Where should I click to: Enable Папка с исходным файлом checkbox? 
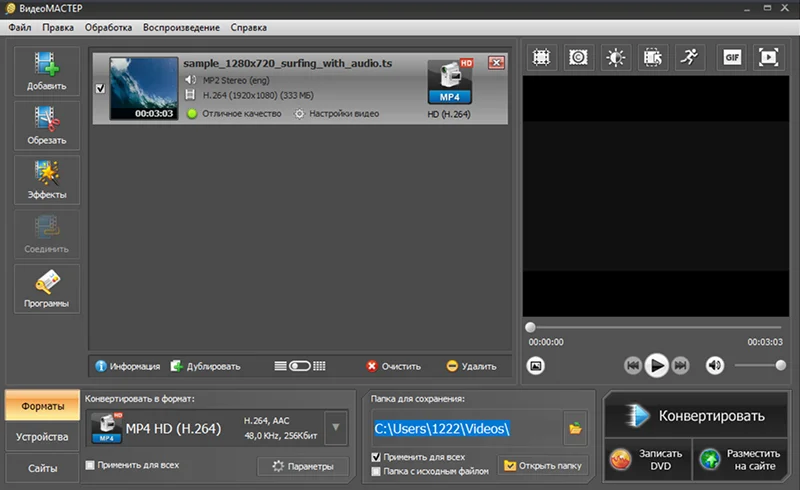tap(376, 471)
